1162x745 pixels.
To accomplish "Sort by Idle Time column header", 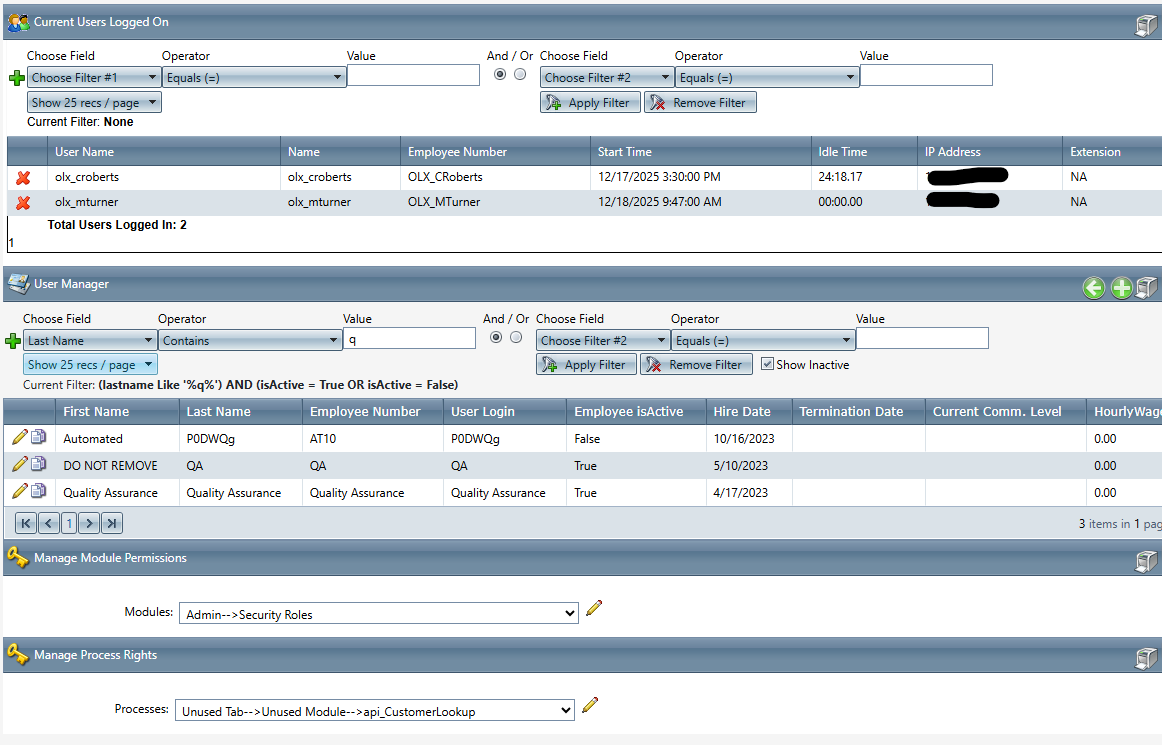I will (x=842, y=152).
